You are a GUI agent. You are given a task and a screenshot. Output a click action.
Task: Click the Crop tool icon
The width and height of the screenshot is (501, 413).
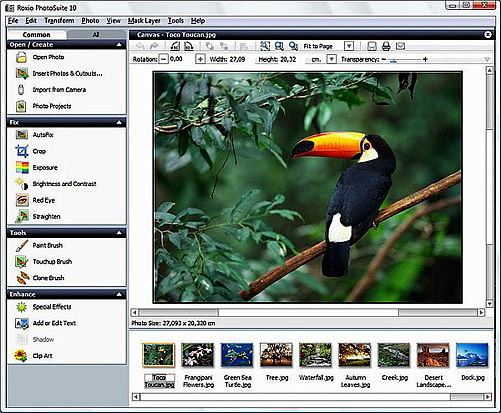coord(22,151)
